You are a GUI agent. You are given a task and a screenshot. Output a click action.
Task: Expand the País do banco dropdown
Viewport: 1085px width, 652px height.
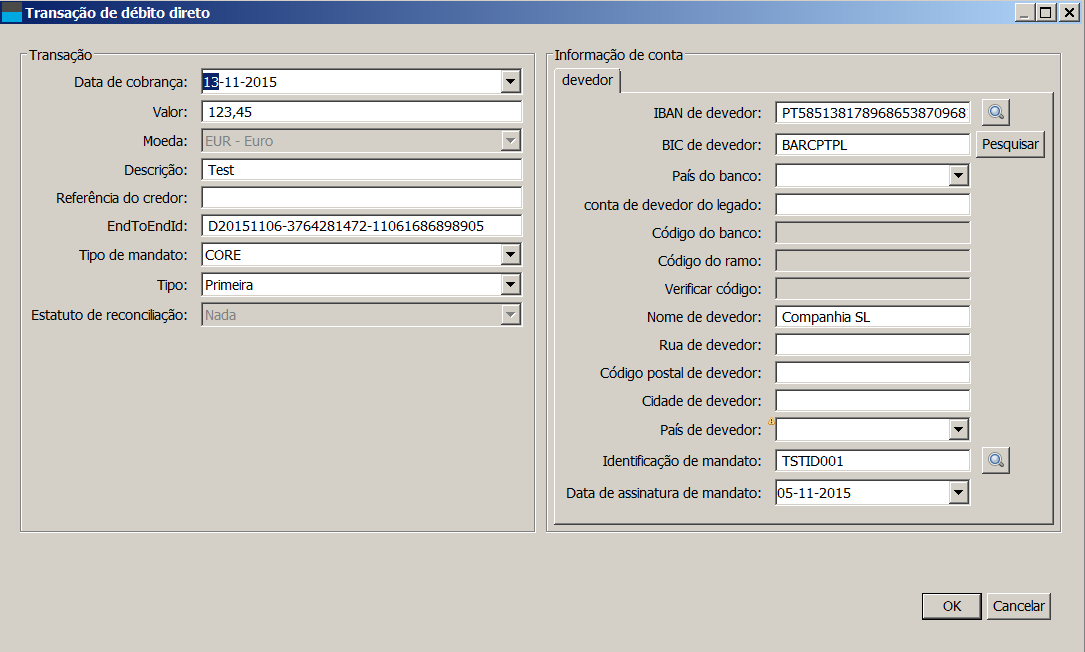pos(959,176)
